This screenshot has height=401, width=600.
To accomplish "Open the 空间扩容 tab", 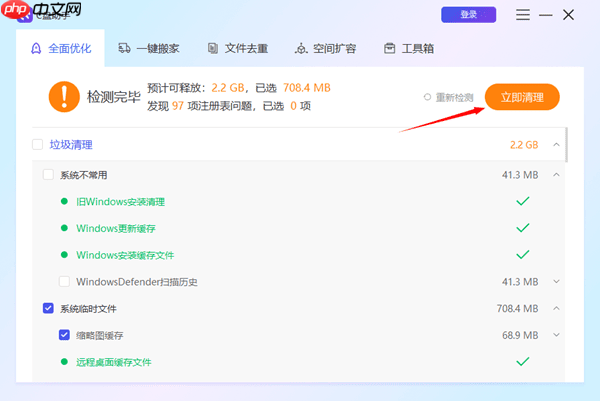I will [x=326, y=48].
